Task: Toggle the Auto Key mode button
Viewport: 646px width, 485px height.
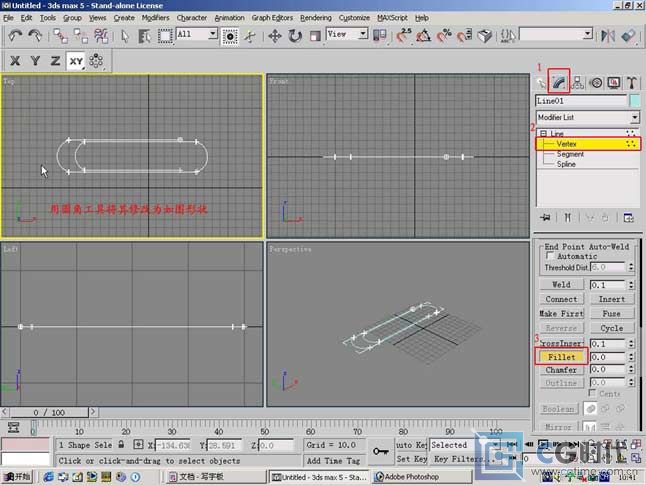Action: point(411,445)
